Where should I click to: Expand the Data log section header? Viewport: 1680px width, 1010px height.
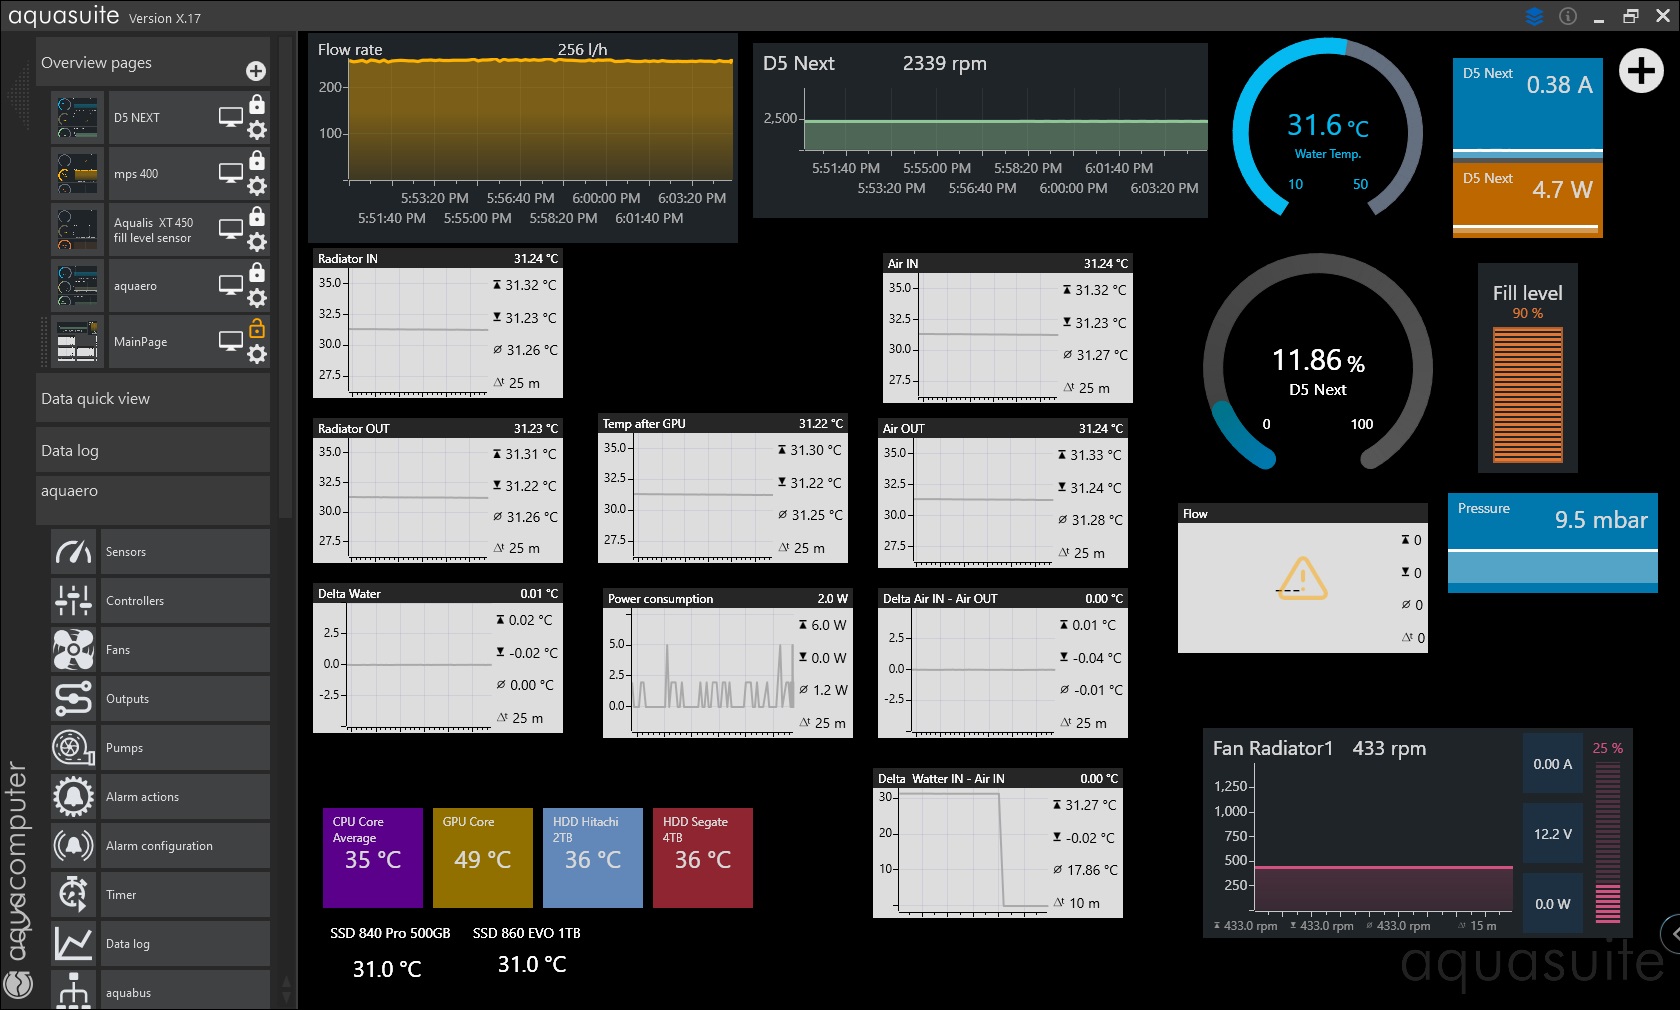click(153, 450)
